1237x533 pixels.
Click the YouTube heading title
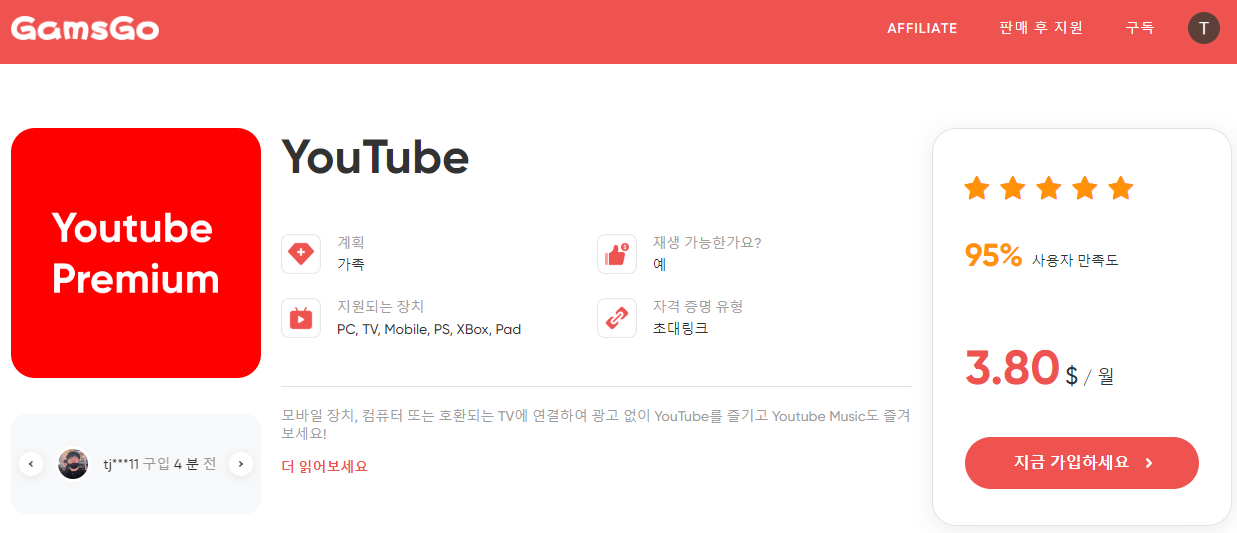pyautogui.click(x=375, y=157)
